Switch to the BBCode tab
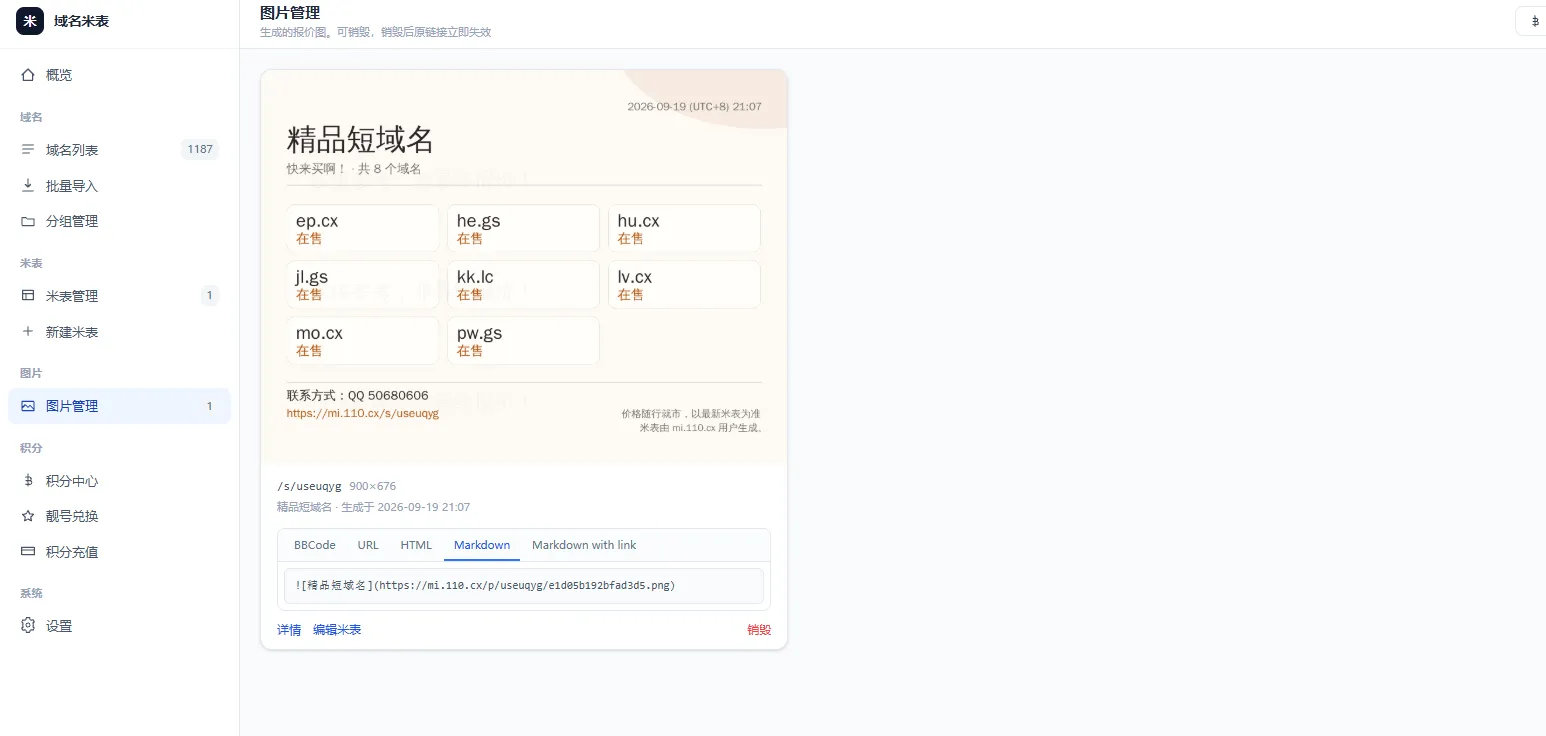Image resolution: width=1546 pixels, height=736 pixels. (315, 545)
